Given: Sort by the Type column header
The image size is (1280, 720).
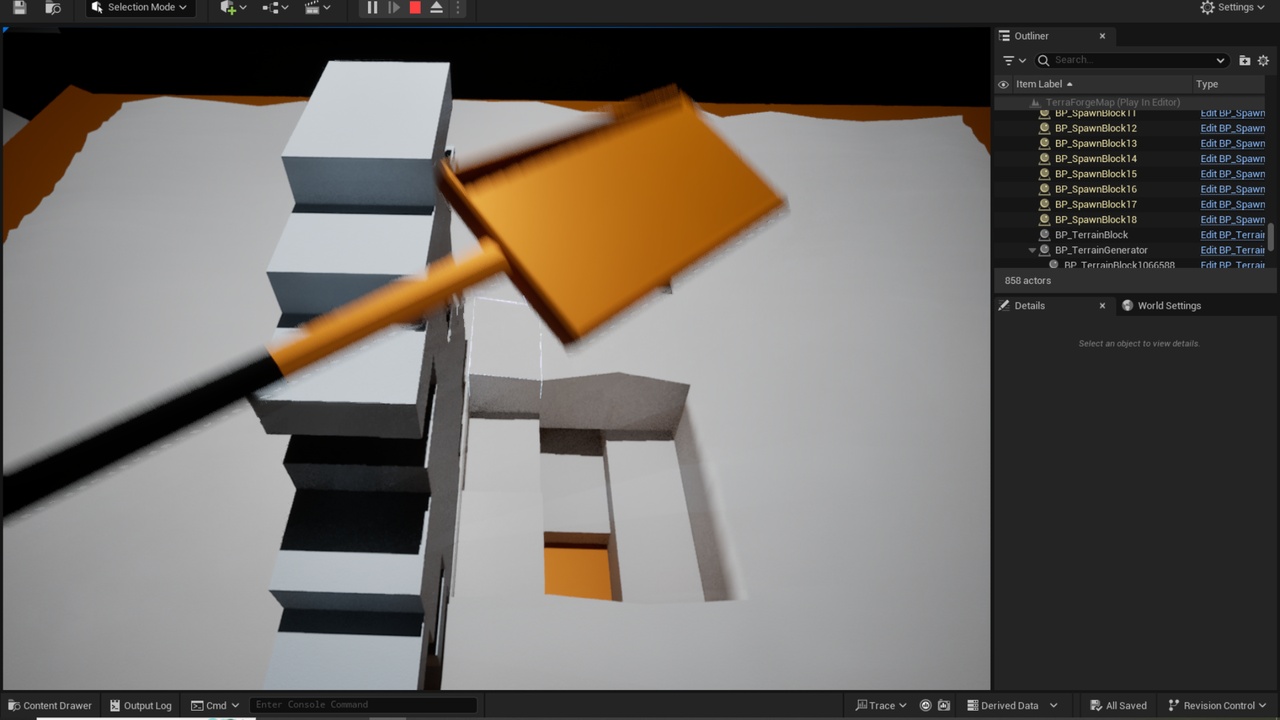Looking at the screenshot, I should click(1207, 84).
